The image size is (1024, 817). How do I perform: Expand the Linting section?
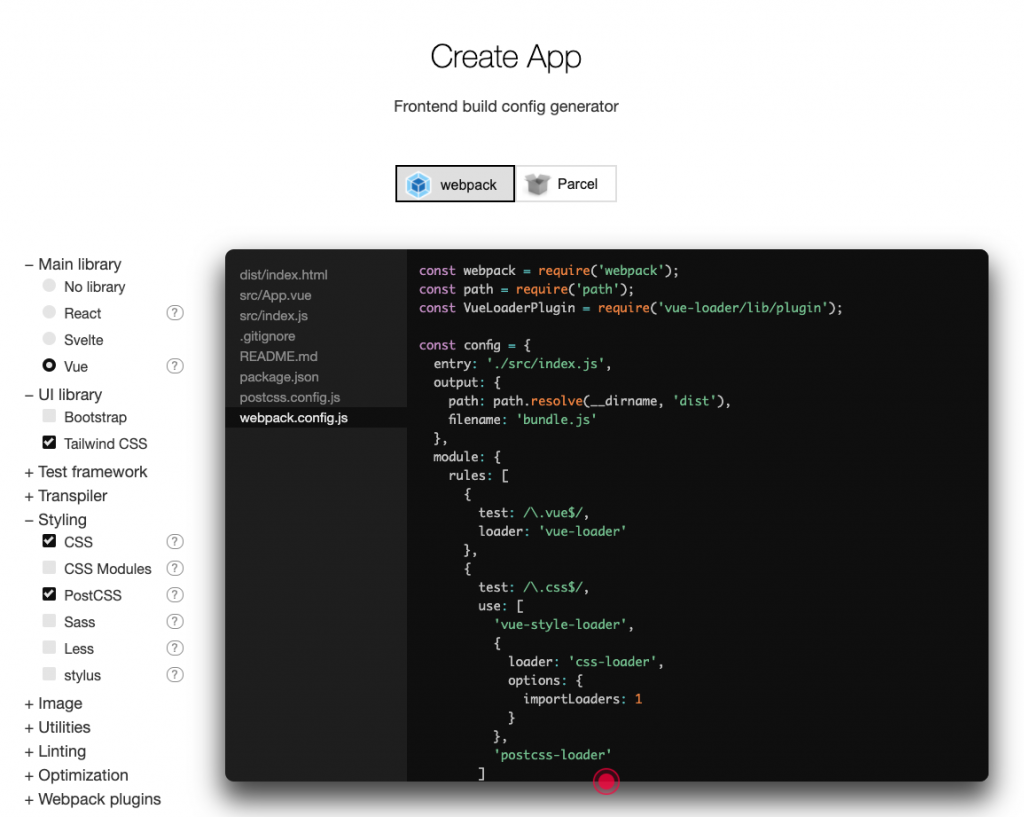click(x=56, y=751)
